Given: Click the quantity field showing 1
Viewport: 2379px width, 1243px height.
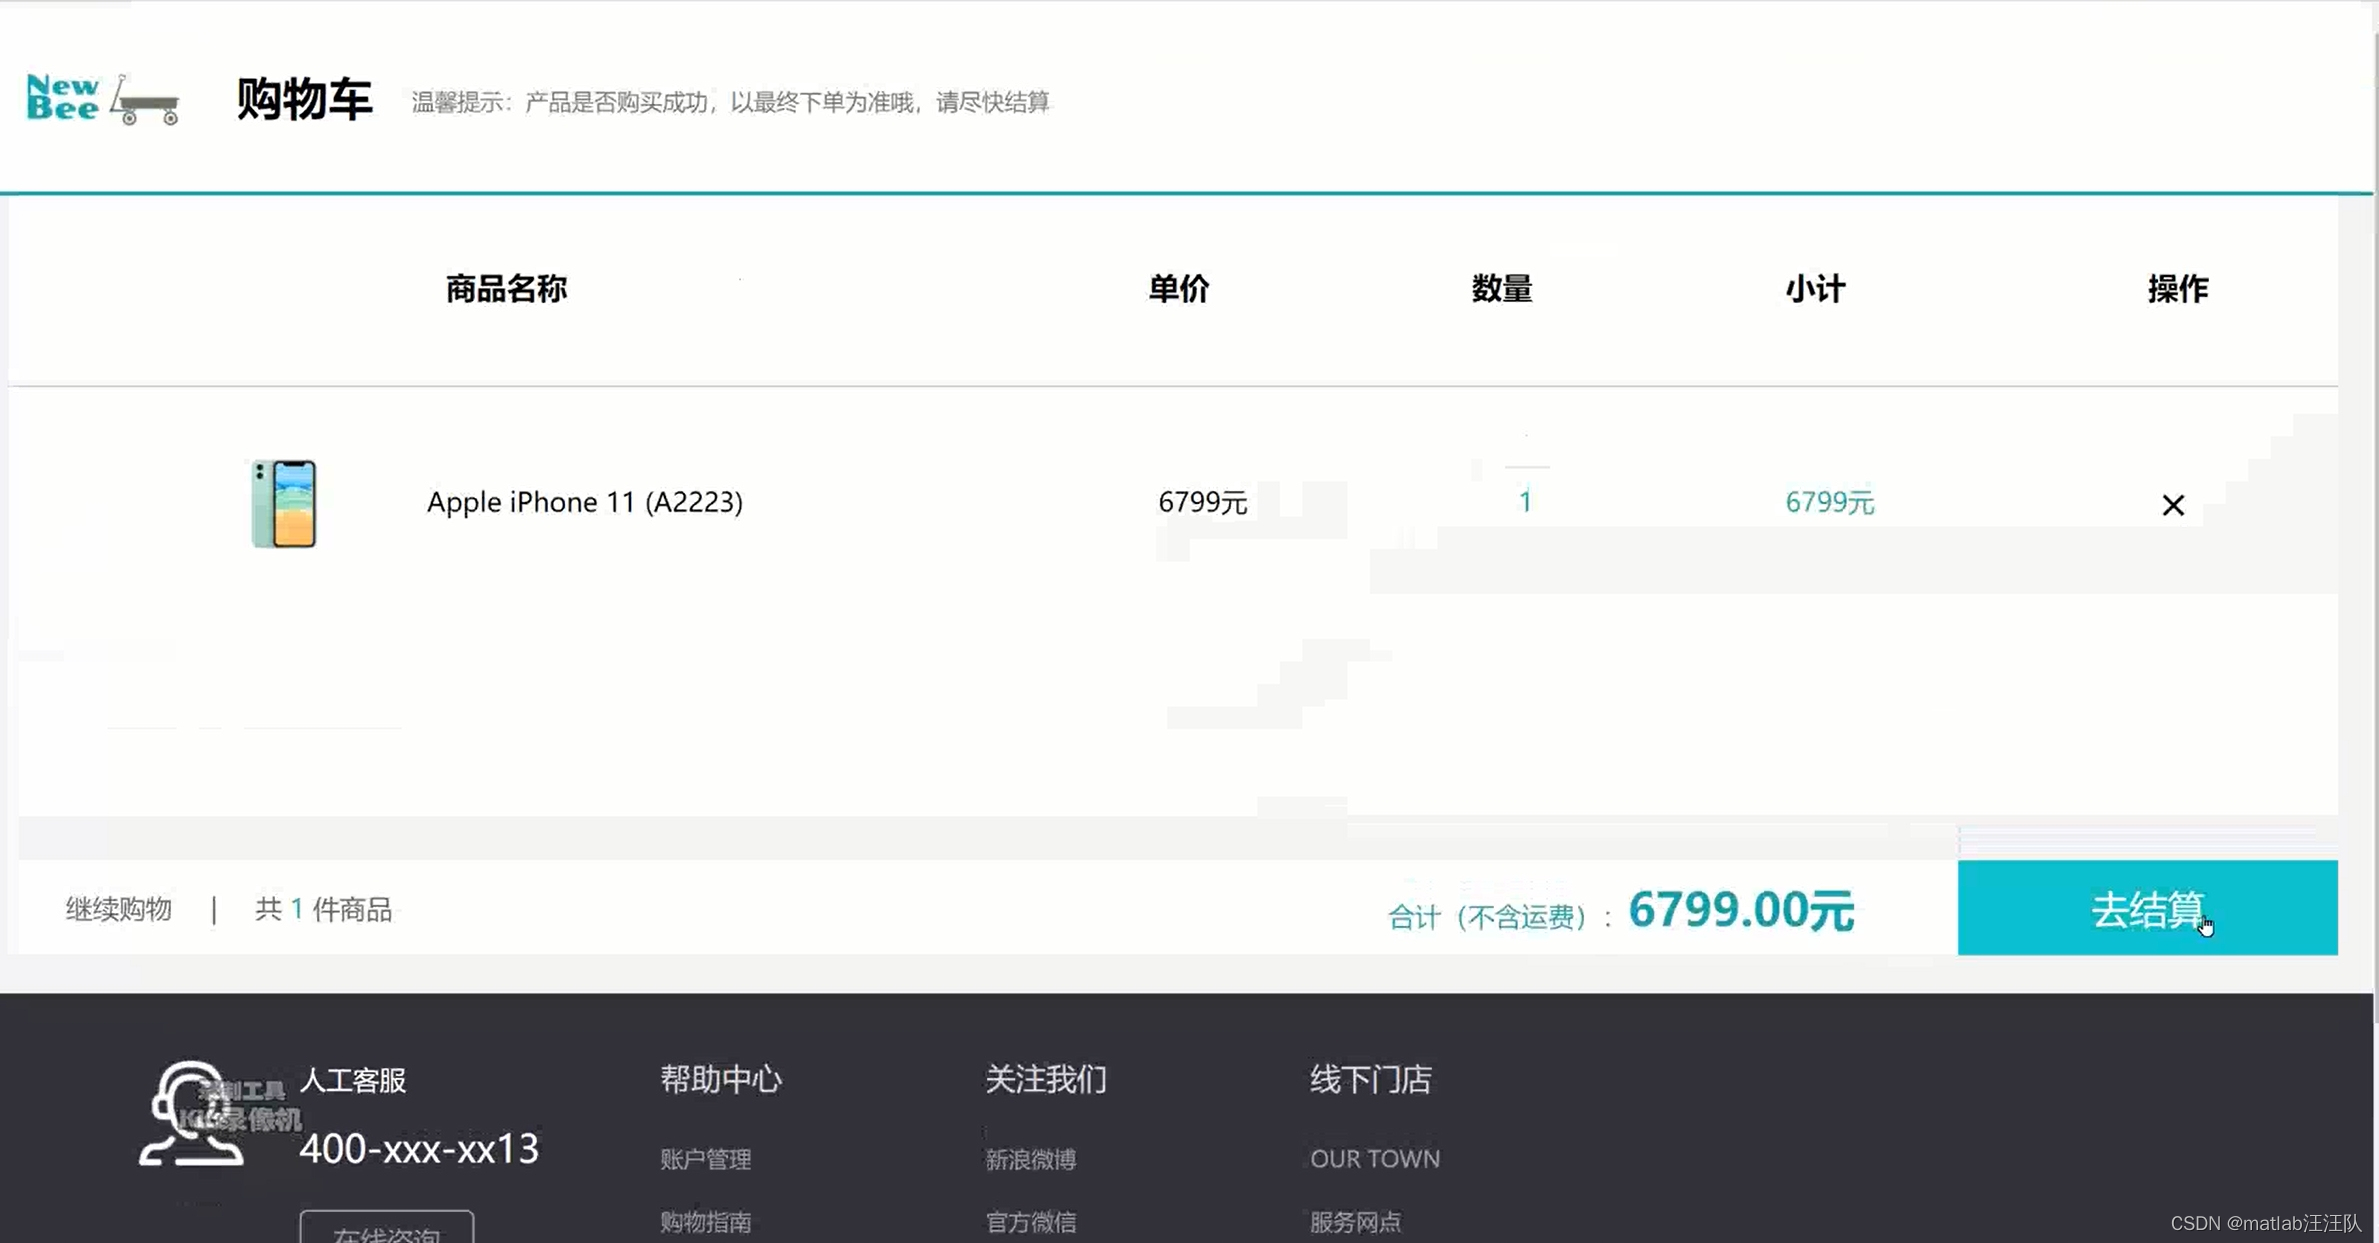Looking at the screenshot, I should [x=1524, y=502].
